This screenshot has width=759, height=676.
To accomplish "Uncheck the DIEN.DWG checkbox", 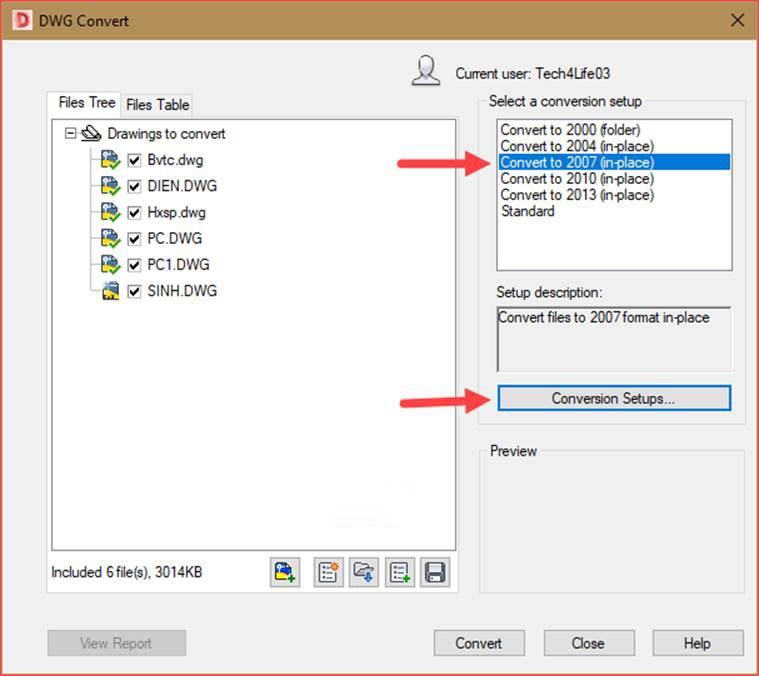I will pyautogui.click(x=134, y=186).
